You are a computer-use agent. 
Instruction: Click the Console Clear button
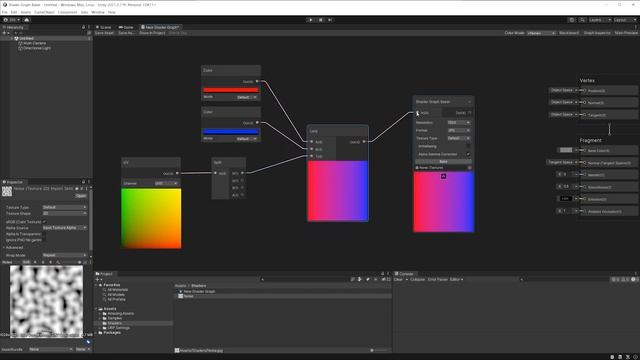coord(398,280)
